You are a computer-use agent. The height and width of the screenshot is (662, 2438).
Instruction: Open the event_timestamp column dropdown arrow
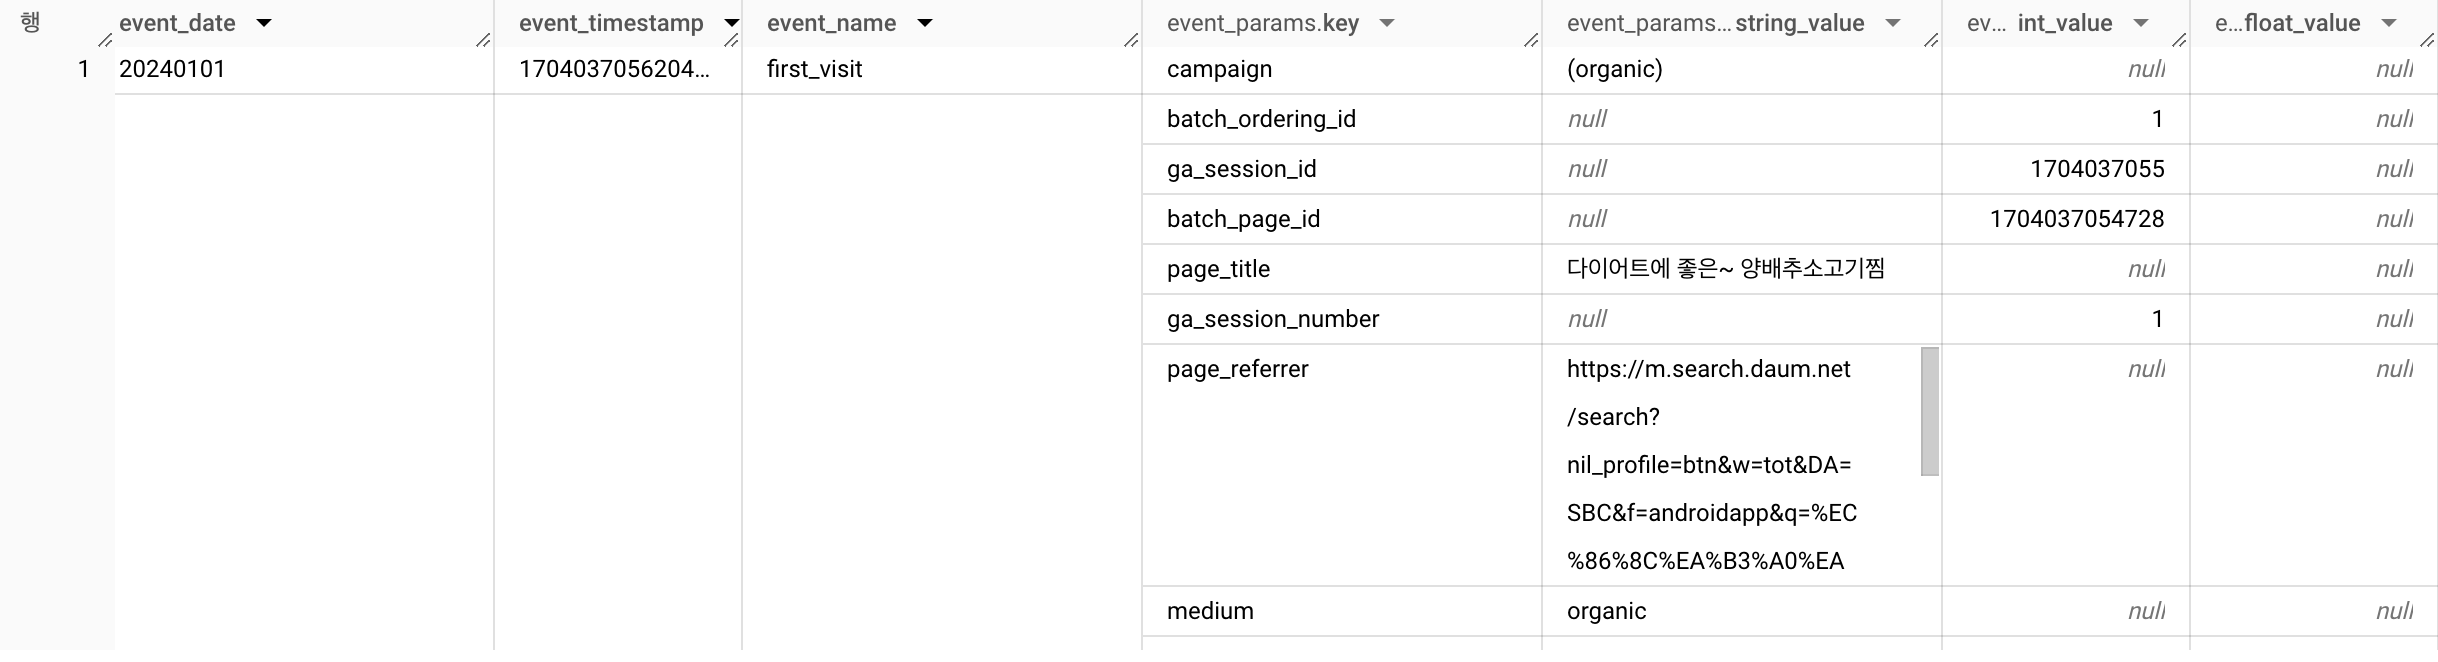point(731,23)
